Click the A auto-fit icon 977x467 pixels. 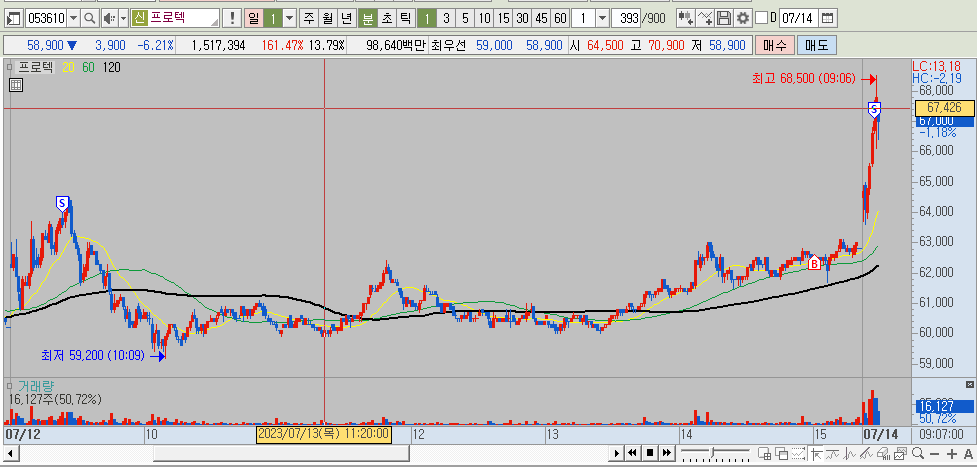[x=968, y=453]
